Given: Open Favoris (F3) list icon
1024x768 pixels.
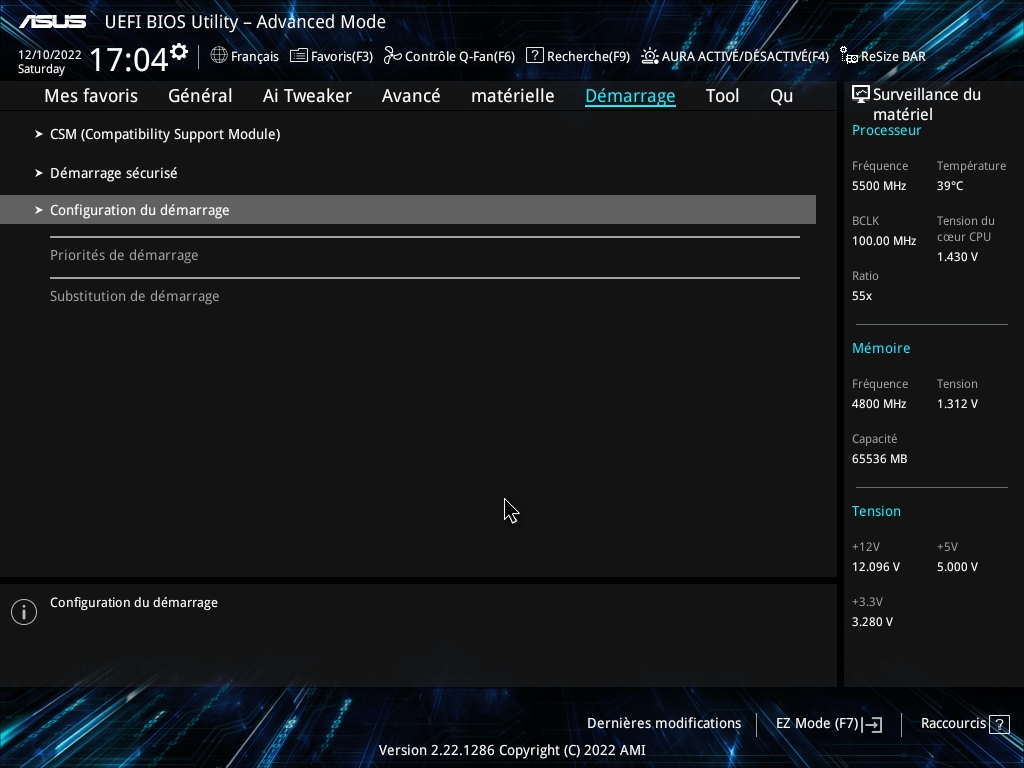Looking at the screenshot, I should [x=299, y=56].
